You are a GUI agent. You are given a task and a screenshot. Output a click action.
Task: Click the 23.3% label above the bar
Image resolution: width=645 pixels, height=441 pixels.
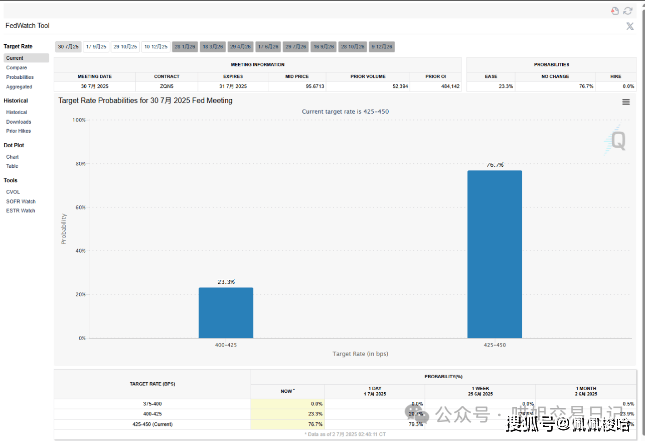[226, 282]
